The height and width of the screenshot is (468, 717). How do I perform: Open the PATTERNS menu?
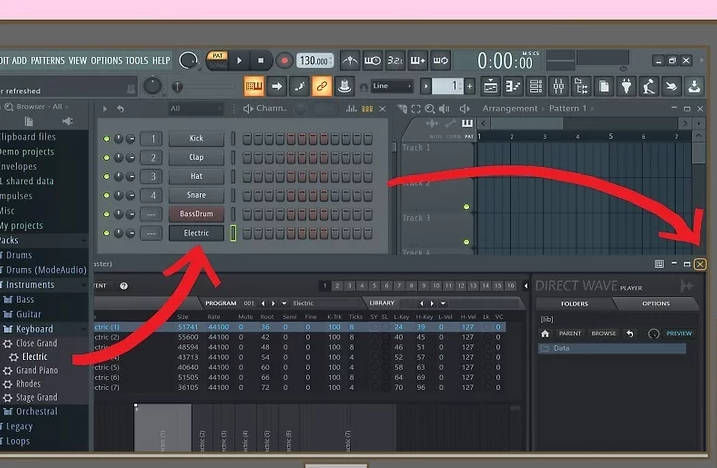(x=48, y=60)
